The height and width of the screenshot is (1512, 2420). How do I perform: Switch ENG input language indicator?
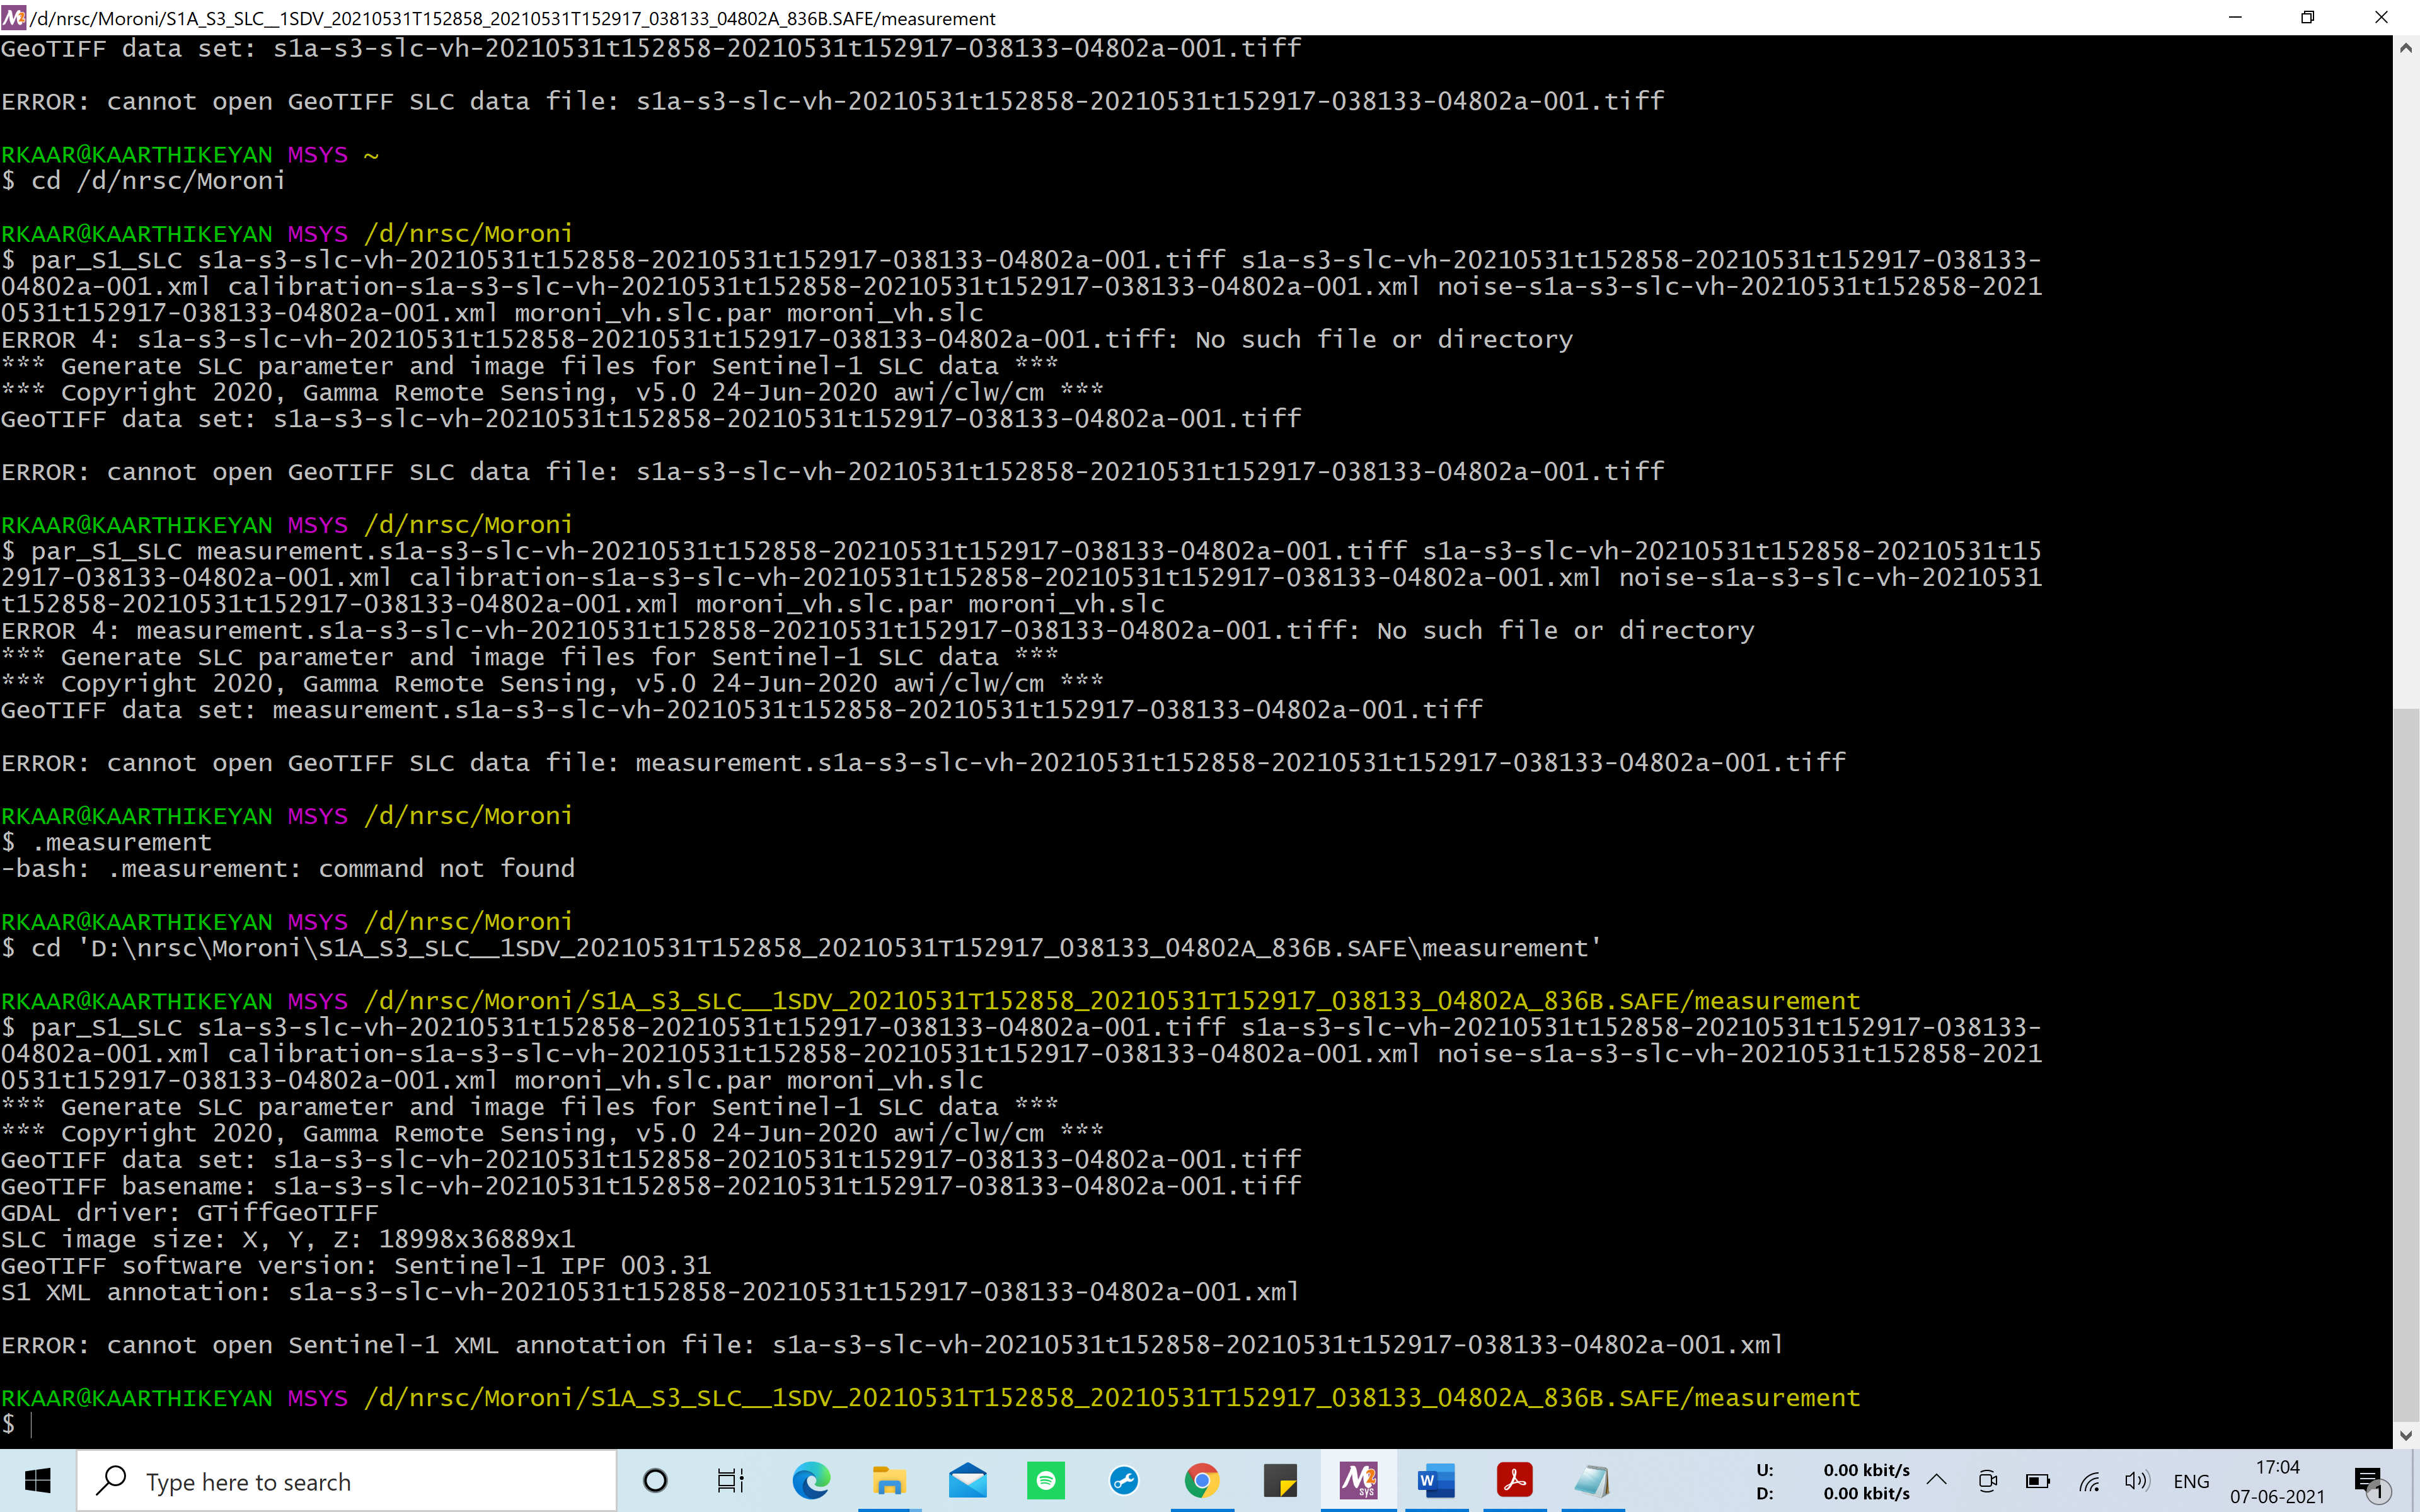2191,1481
